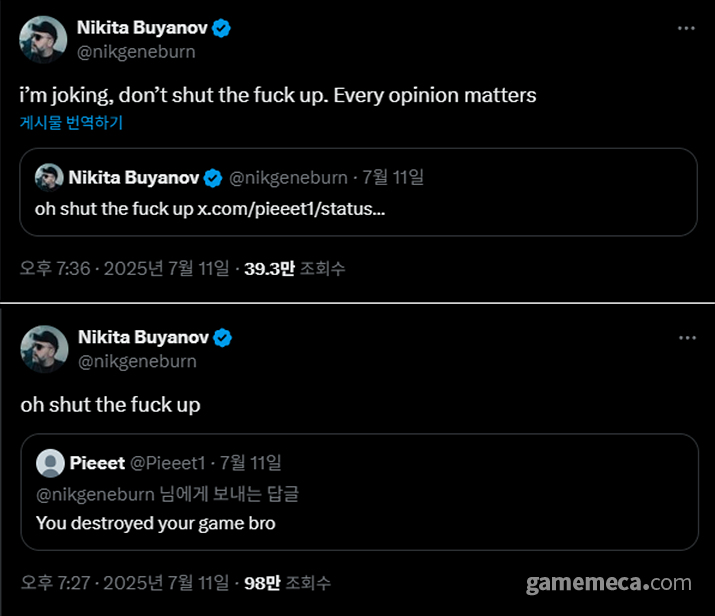715x616 pixels.
Task: Click the Nikita Buyanov name on the bottom tweet
Action: [x=142, y=338]
